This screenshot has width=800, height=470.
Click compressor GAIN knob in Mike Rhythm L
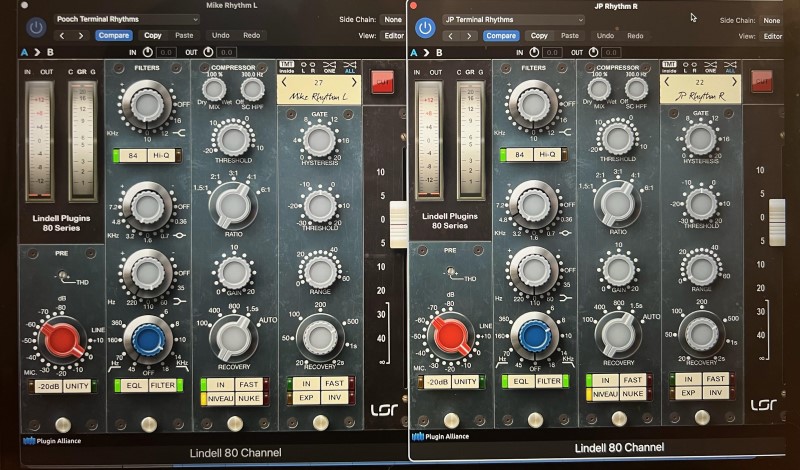coord(234,273)
